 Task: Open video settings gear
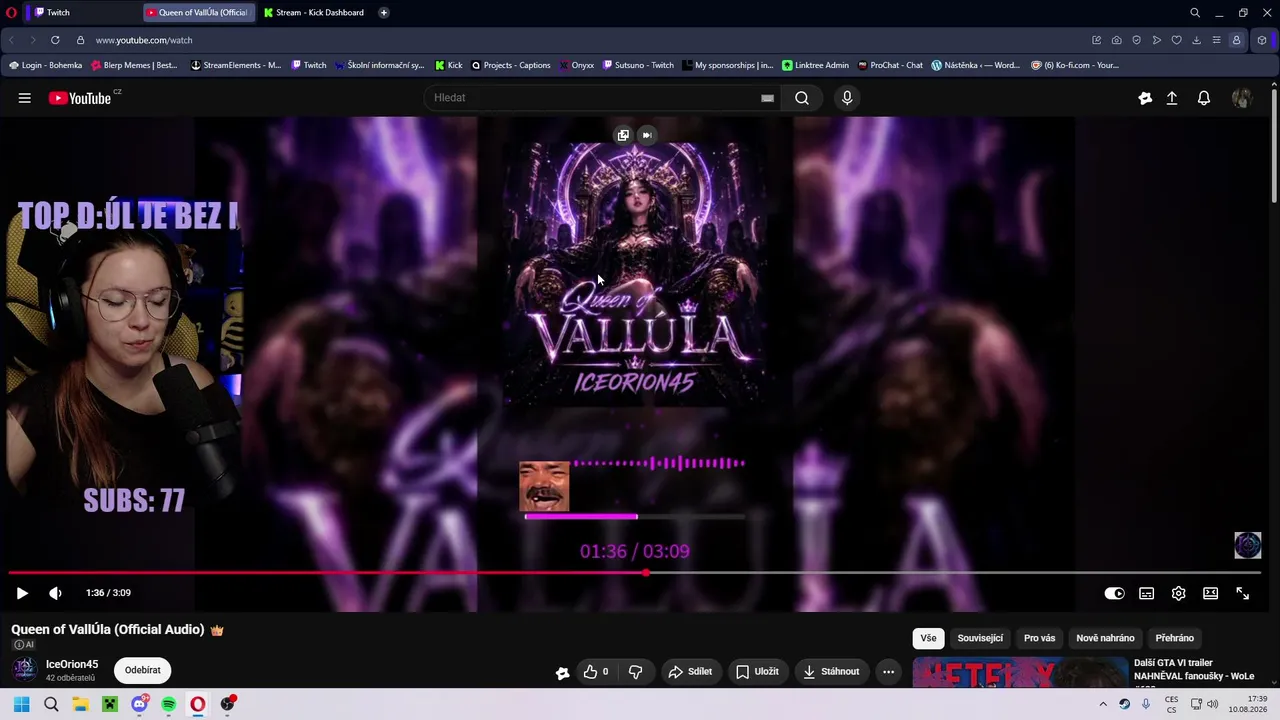click(1178, 593)
